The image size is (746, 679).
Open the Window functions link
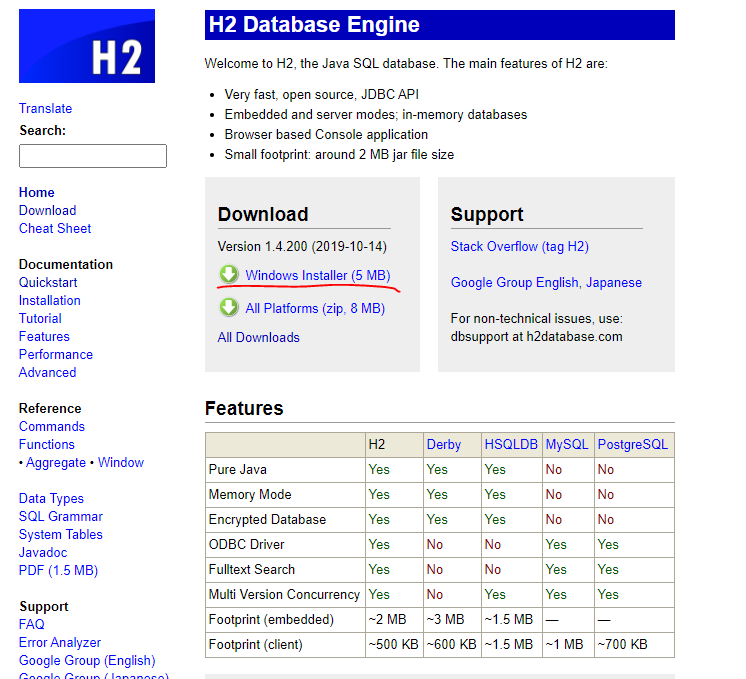pos(121,463)
